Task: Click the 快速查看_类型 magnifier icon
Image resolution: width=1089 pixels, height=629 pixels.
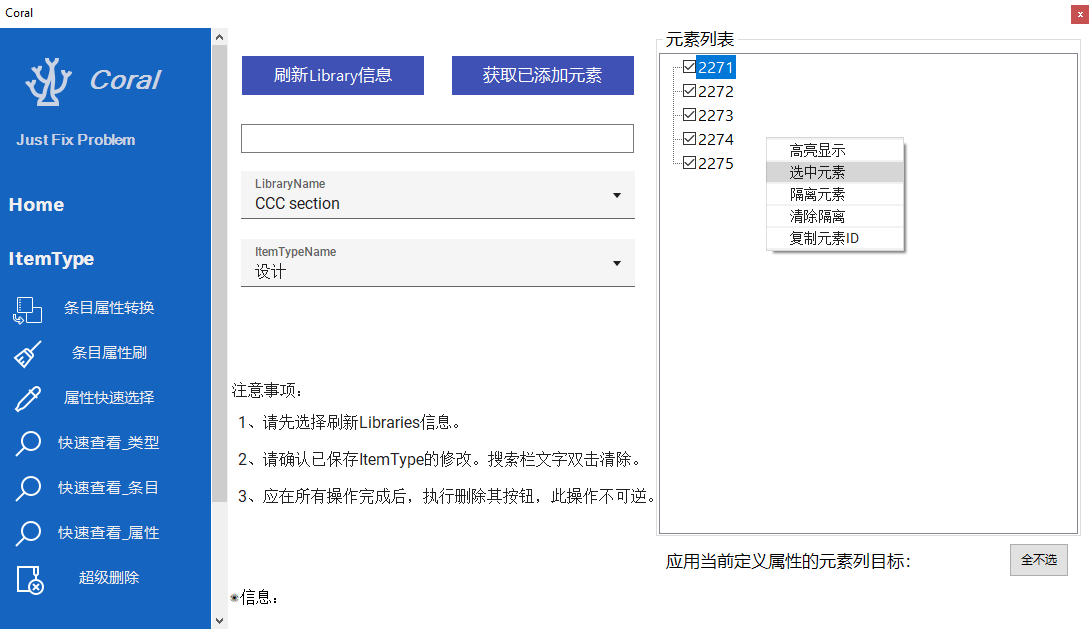Action: pyautogui.click(x=28, y=443)
